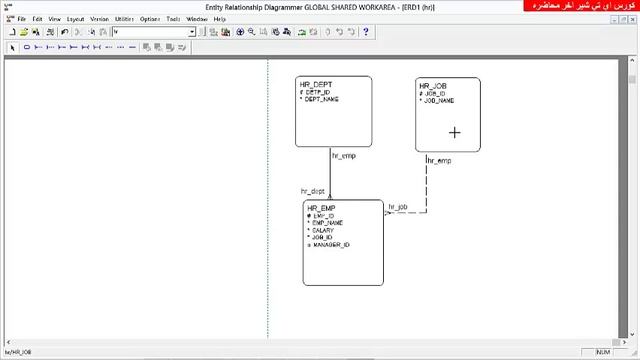The width and height of the screenshot is (640, 360).
Task: Click the MANAGER_ID attribute in HR_EMP
Action: (x=331, y=245)
